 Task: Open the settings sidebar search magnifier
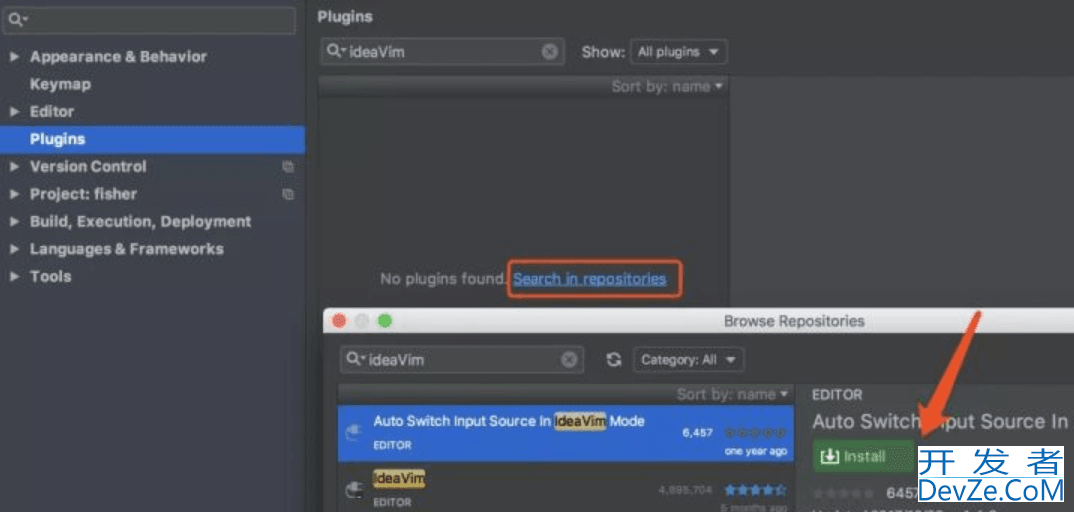click(17, 21)
